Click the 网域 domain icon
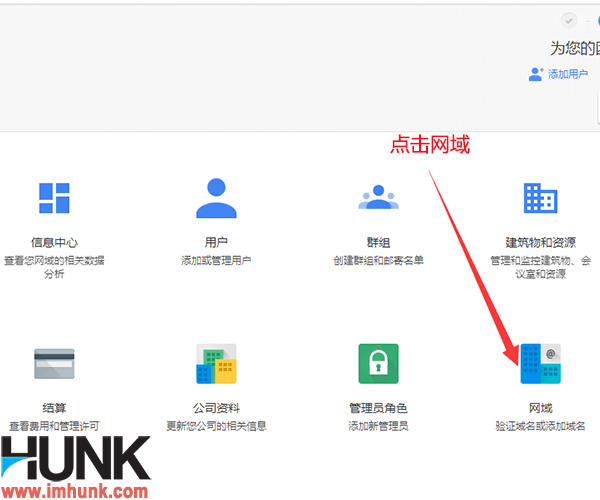600x500 pixels. (x=540, y=364)
